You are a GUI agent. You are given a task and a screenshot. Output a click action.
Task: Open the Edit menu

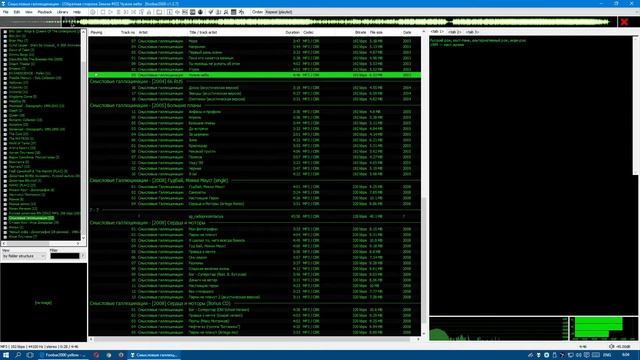click(x=17, y=12)
